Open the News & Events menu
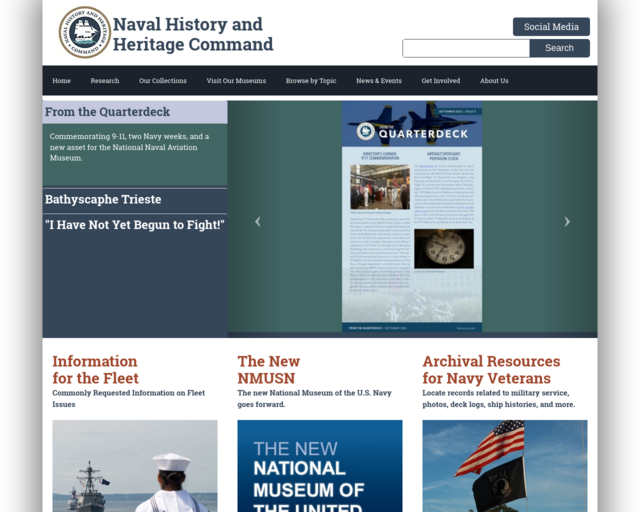Image resolution: width=640 pixels, height=512 pixels. click(x=379, y=81)
